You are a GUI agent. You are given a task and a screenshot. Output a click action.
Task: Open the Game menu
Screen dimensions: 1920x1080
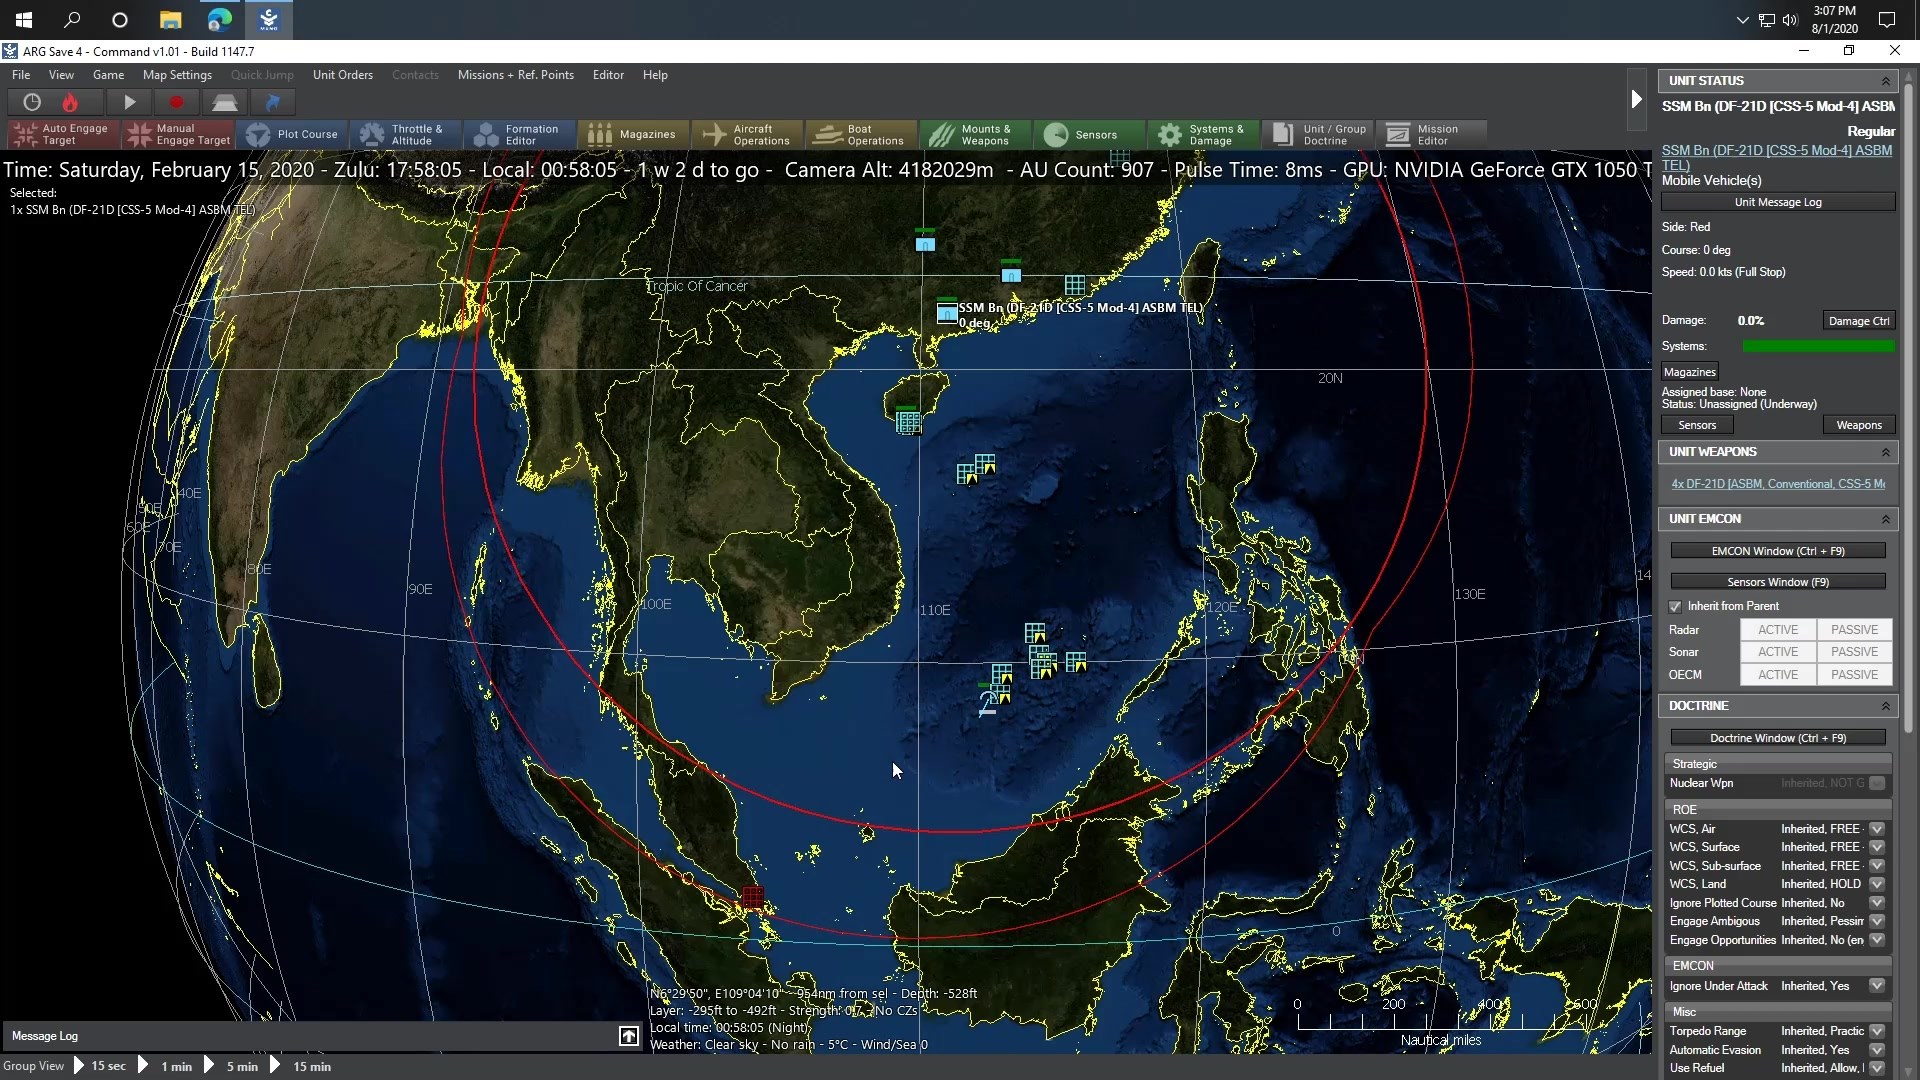tap(108, 75)
